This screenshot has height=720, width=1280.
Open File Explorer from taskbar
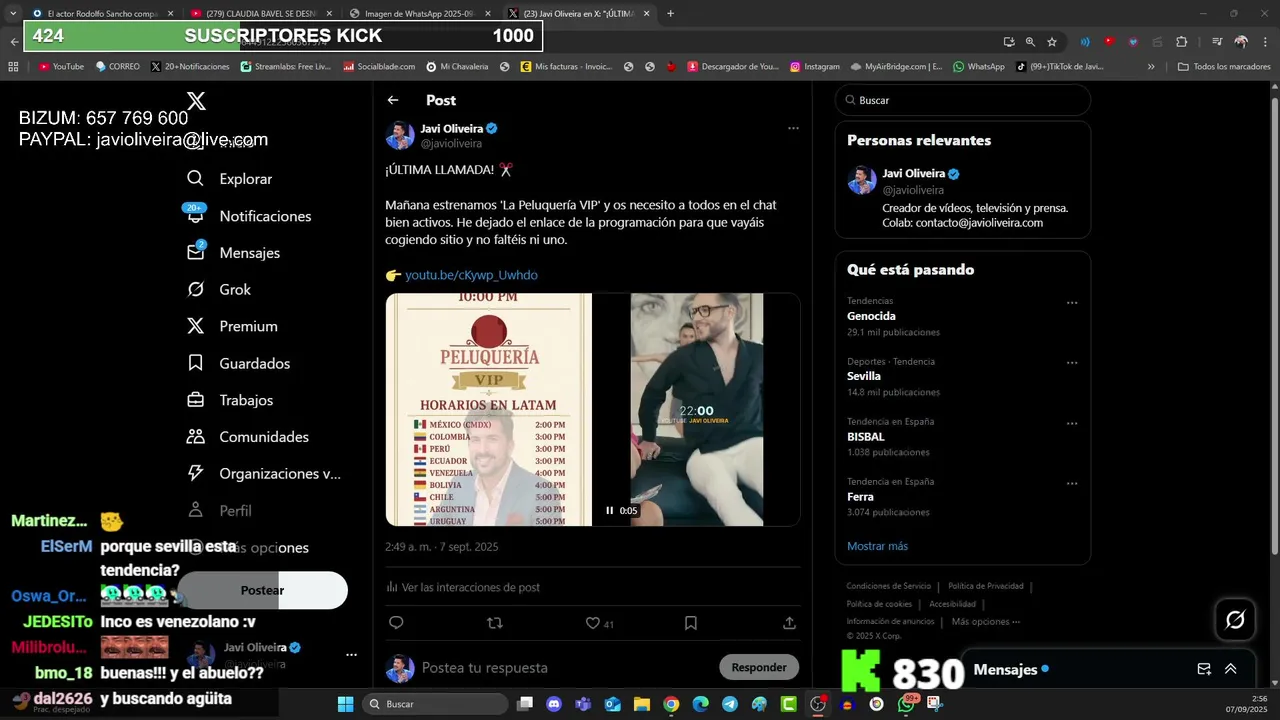pyautogui.click(x=642, y=704)
